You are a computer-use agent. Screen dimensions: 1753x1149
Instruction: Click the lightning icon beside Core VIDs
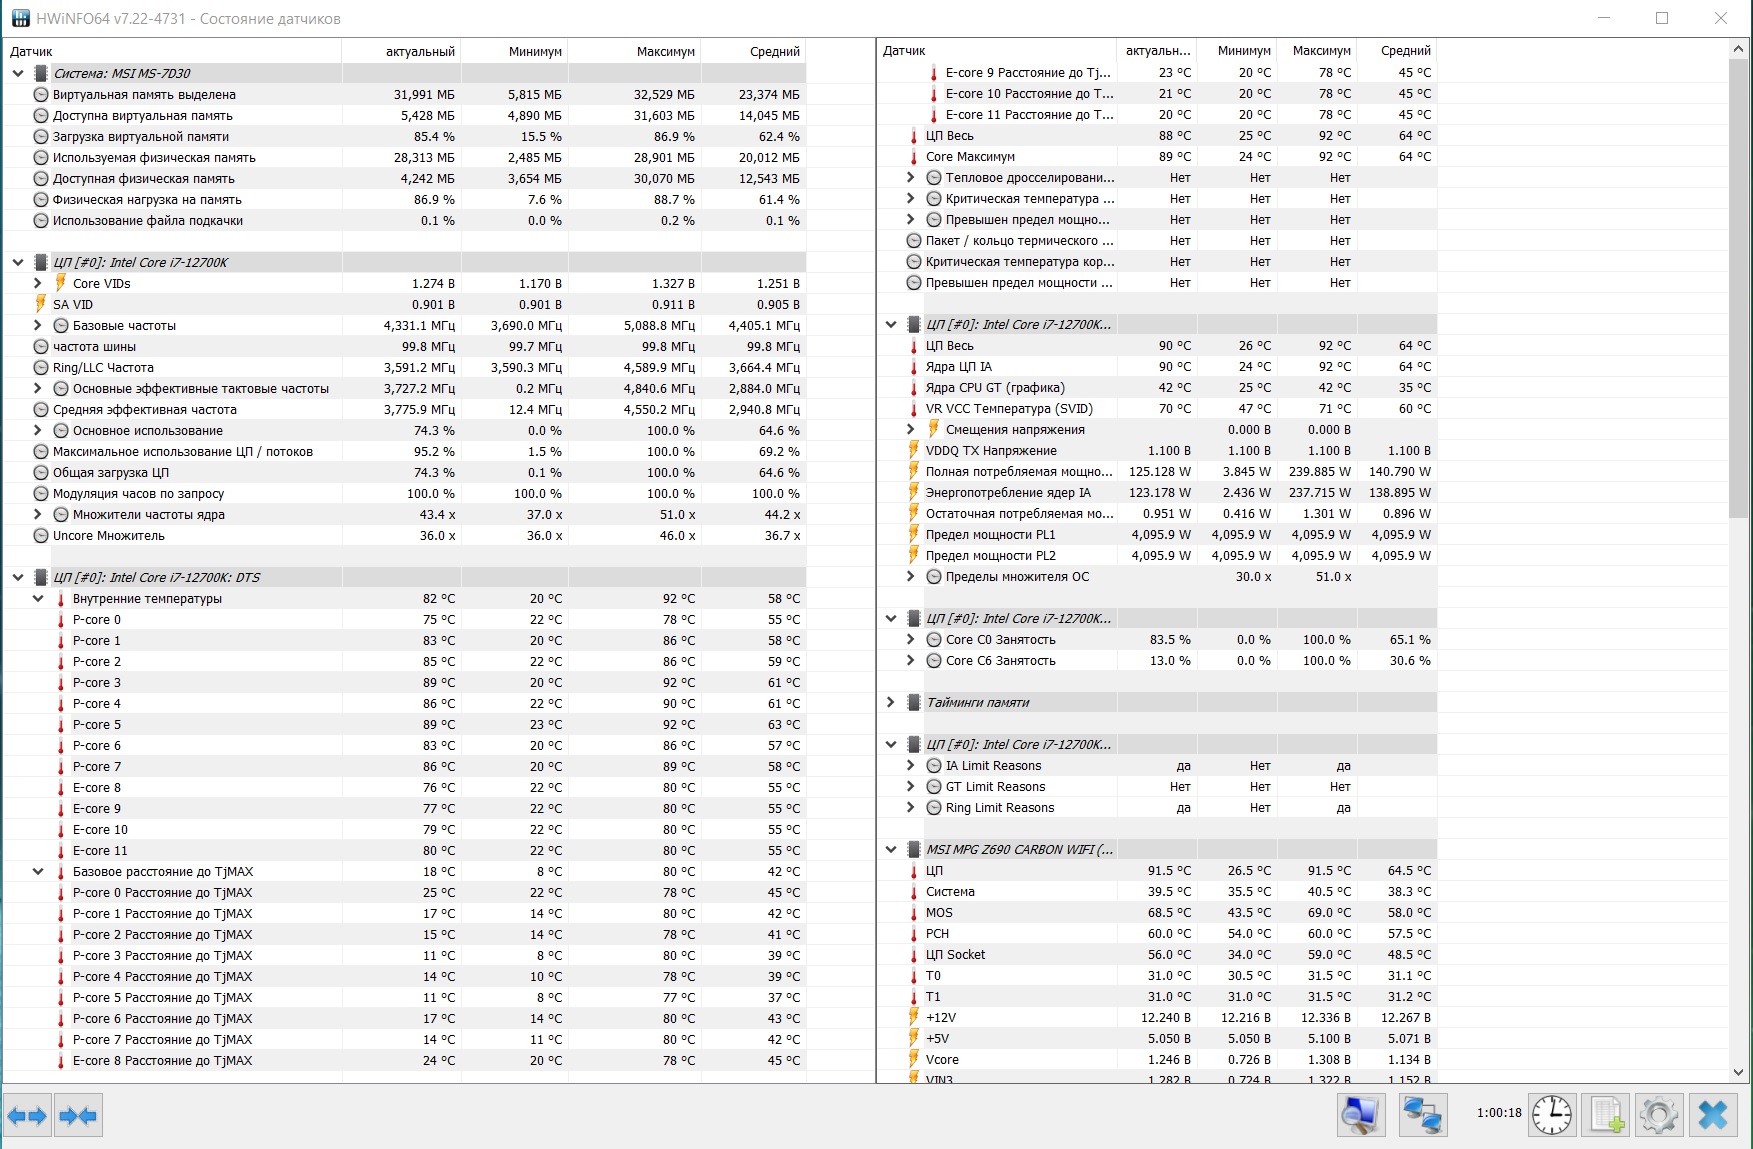pos(60,283)
